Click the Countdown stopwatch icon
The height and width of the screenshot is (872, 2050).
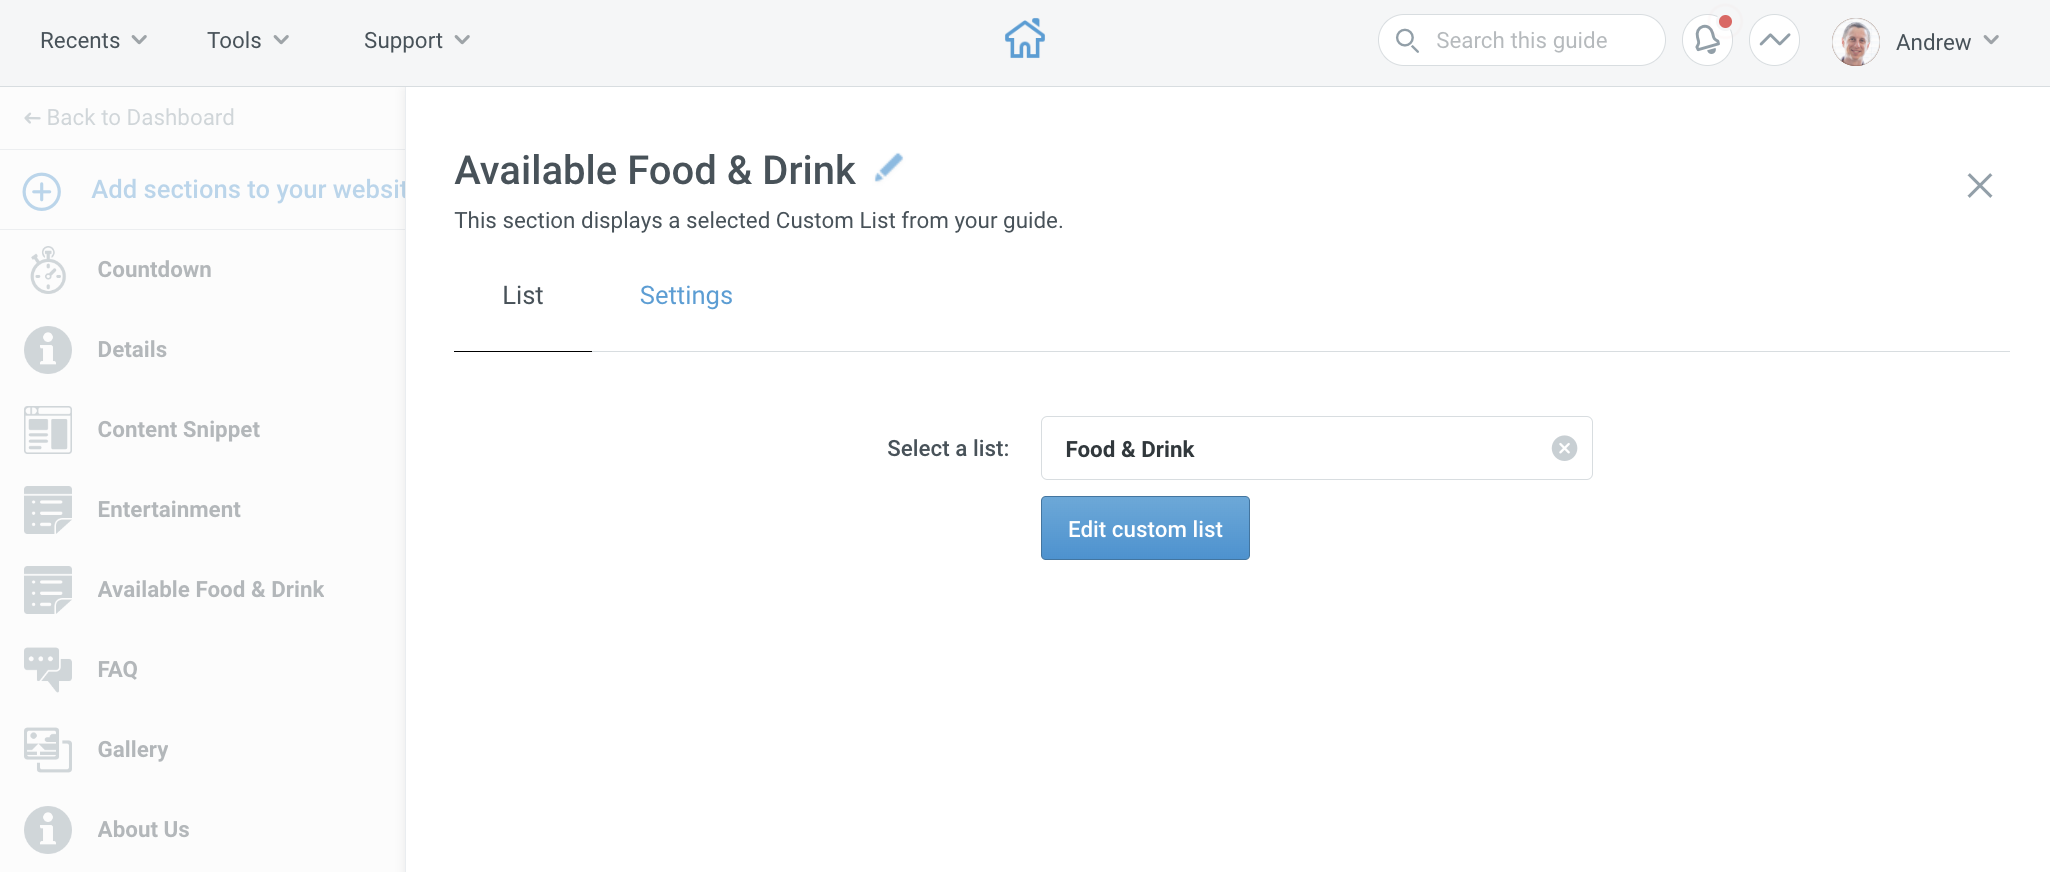click(47, 270)
